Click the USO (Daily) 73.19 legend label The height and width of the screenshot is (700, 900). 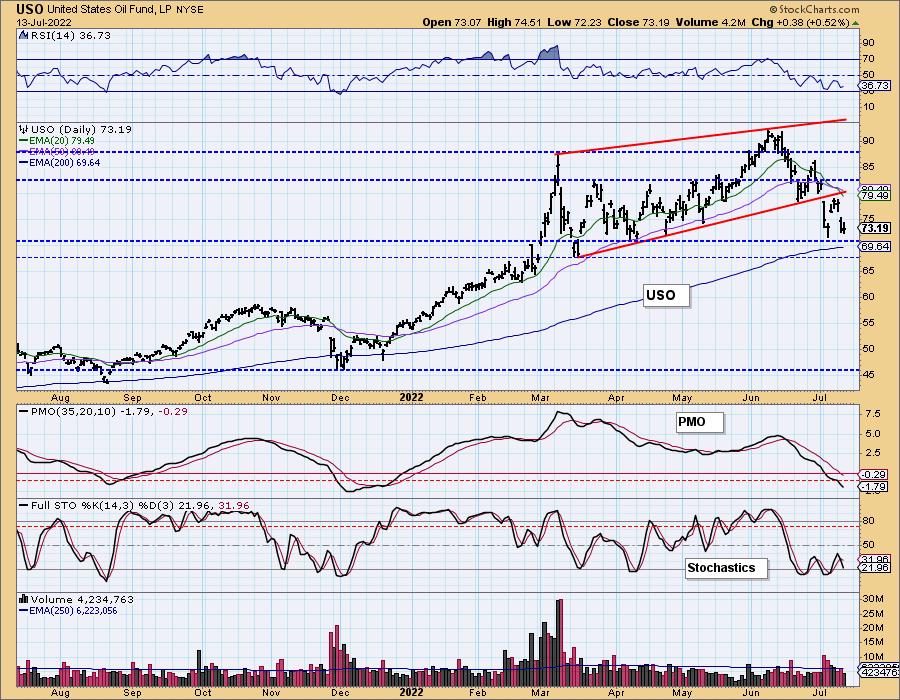point(81,129)
